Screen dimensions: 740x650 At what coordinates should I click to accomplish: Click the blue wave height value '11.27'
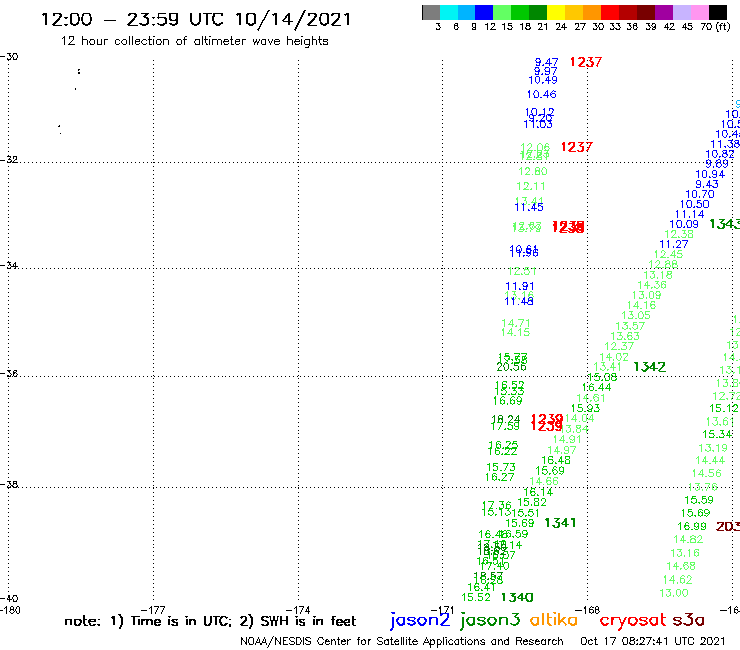674,244
